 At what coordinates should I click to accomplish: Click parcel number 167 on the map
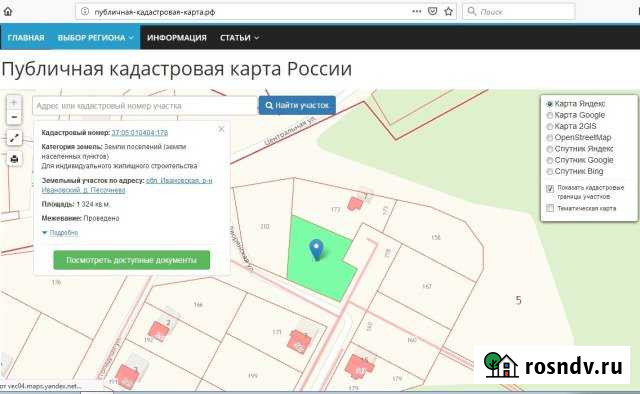[427, 286]
